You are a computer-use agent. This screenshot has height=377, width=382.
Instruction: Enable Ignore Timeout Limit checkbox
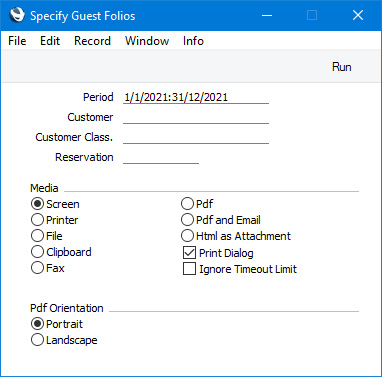tap(189, 269)
